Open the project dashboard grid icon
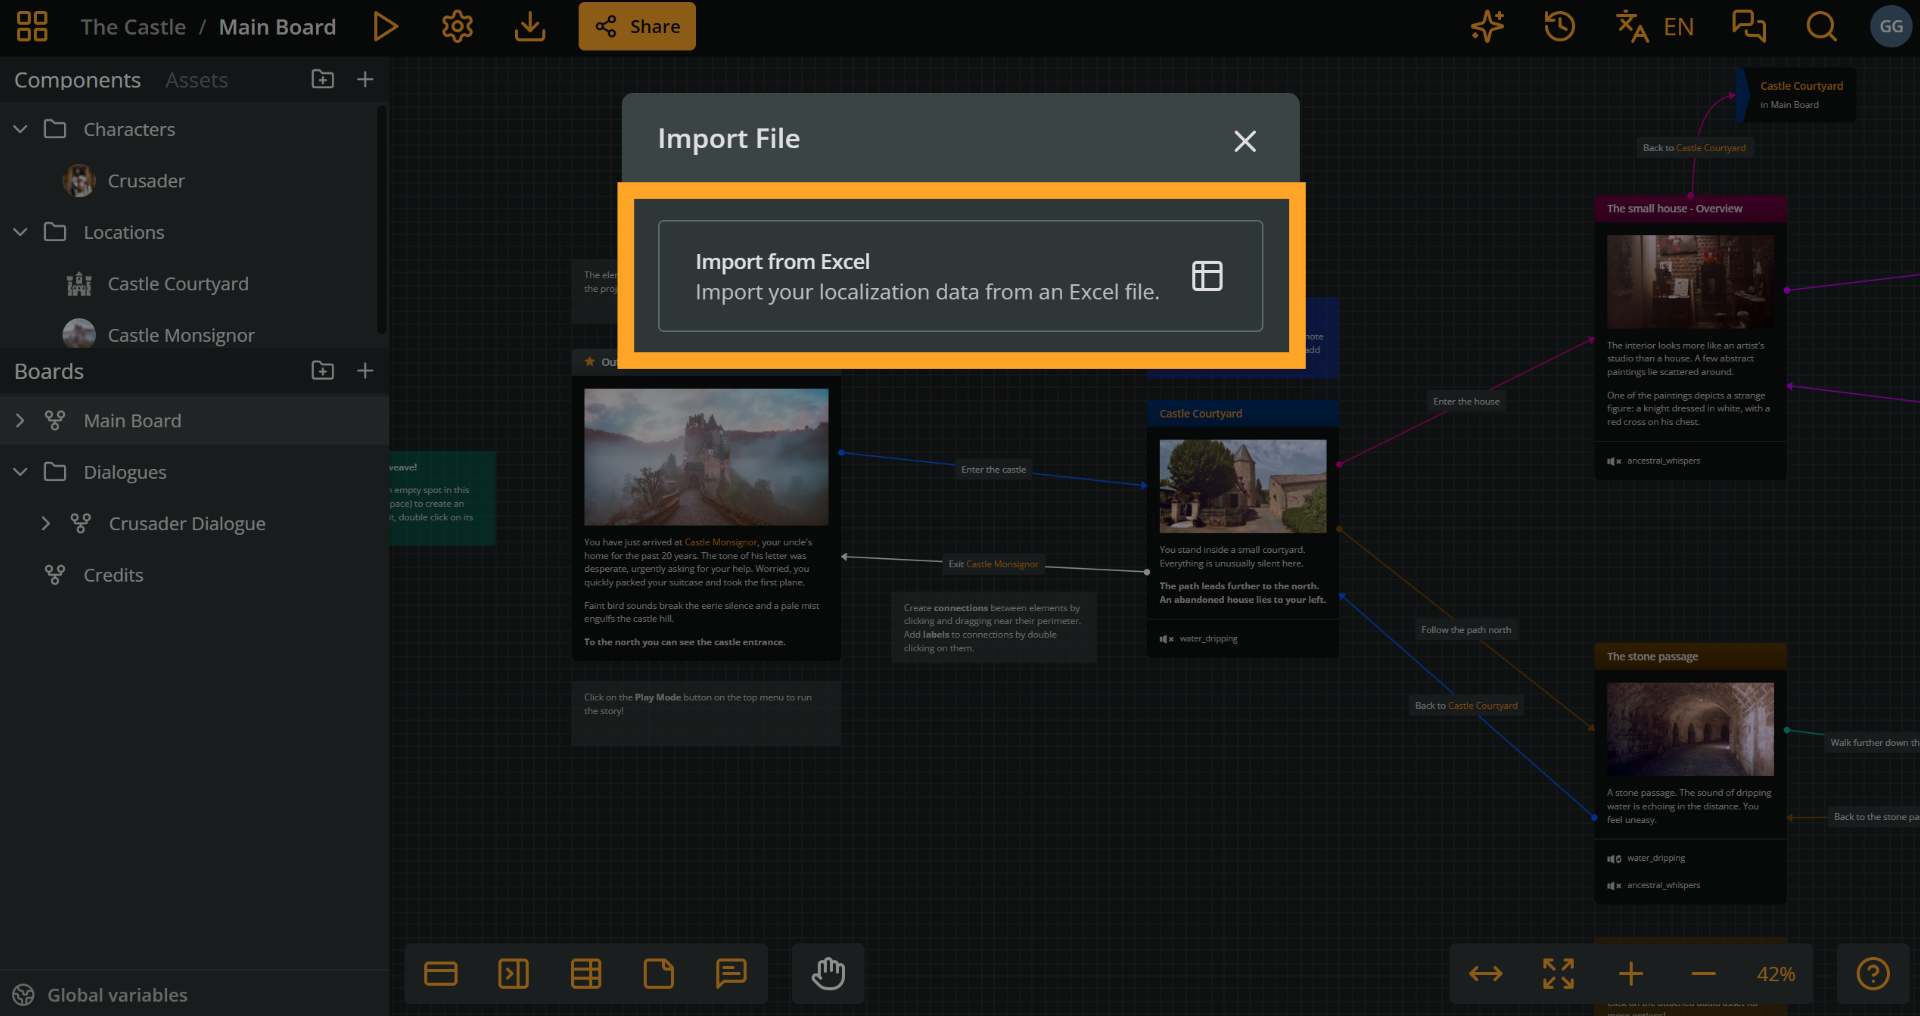 (x=32, y=27)
